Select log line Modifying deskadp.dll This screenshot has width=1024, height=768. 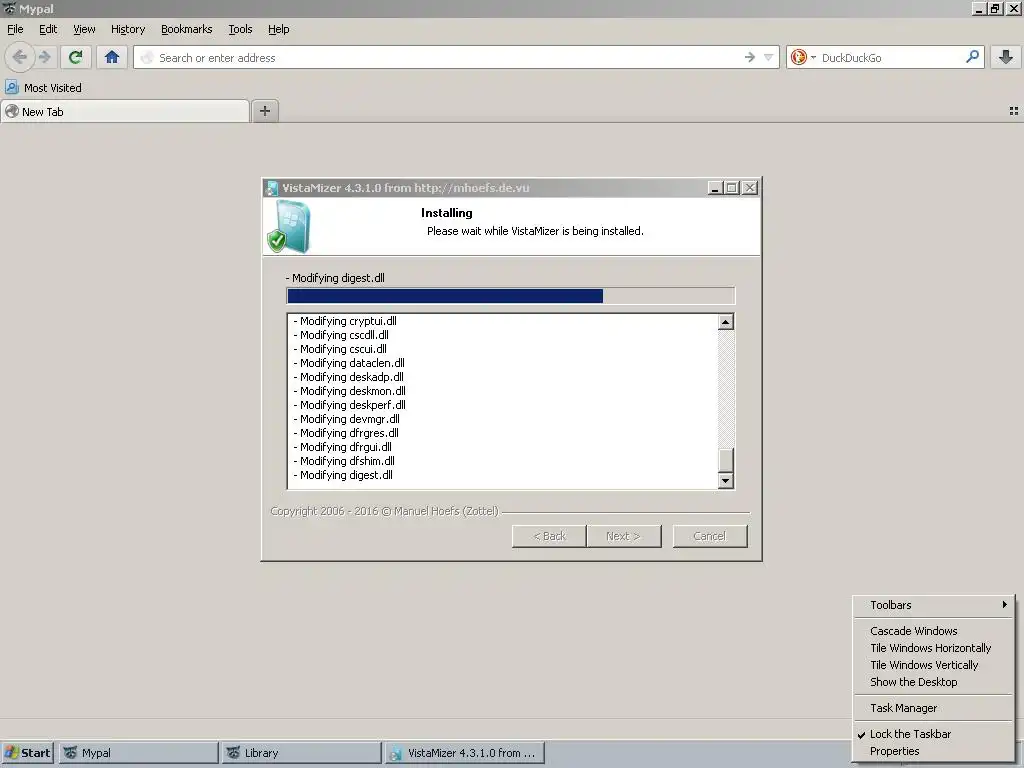(348, 377)
